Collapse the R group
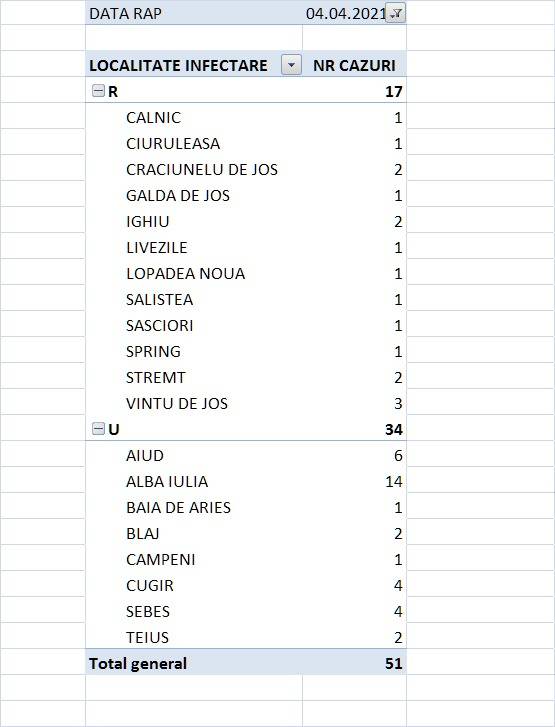This screenshot has width=555, height=727. click(98, 91)
